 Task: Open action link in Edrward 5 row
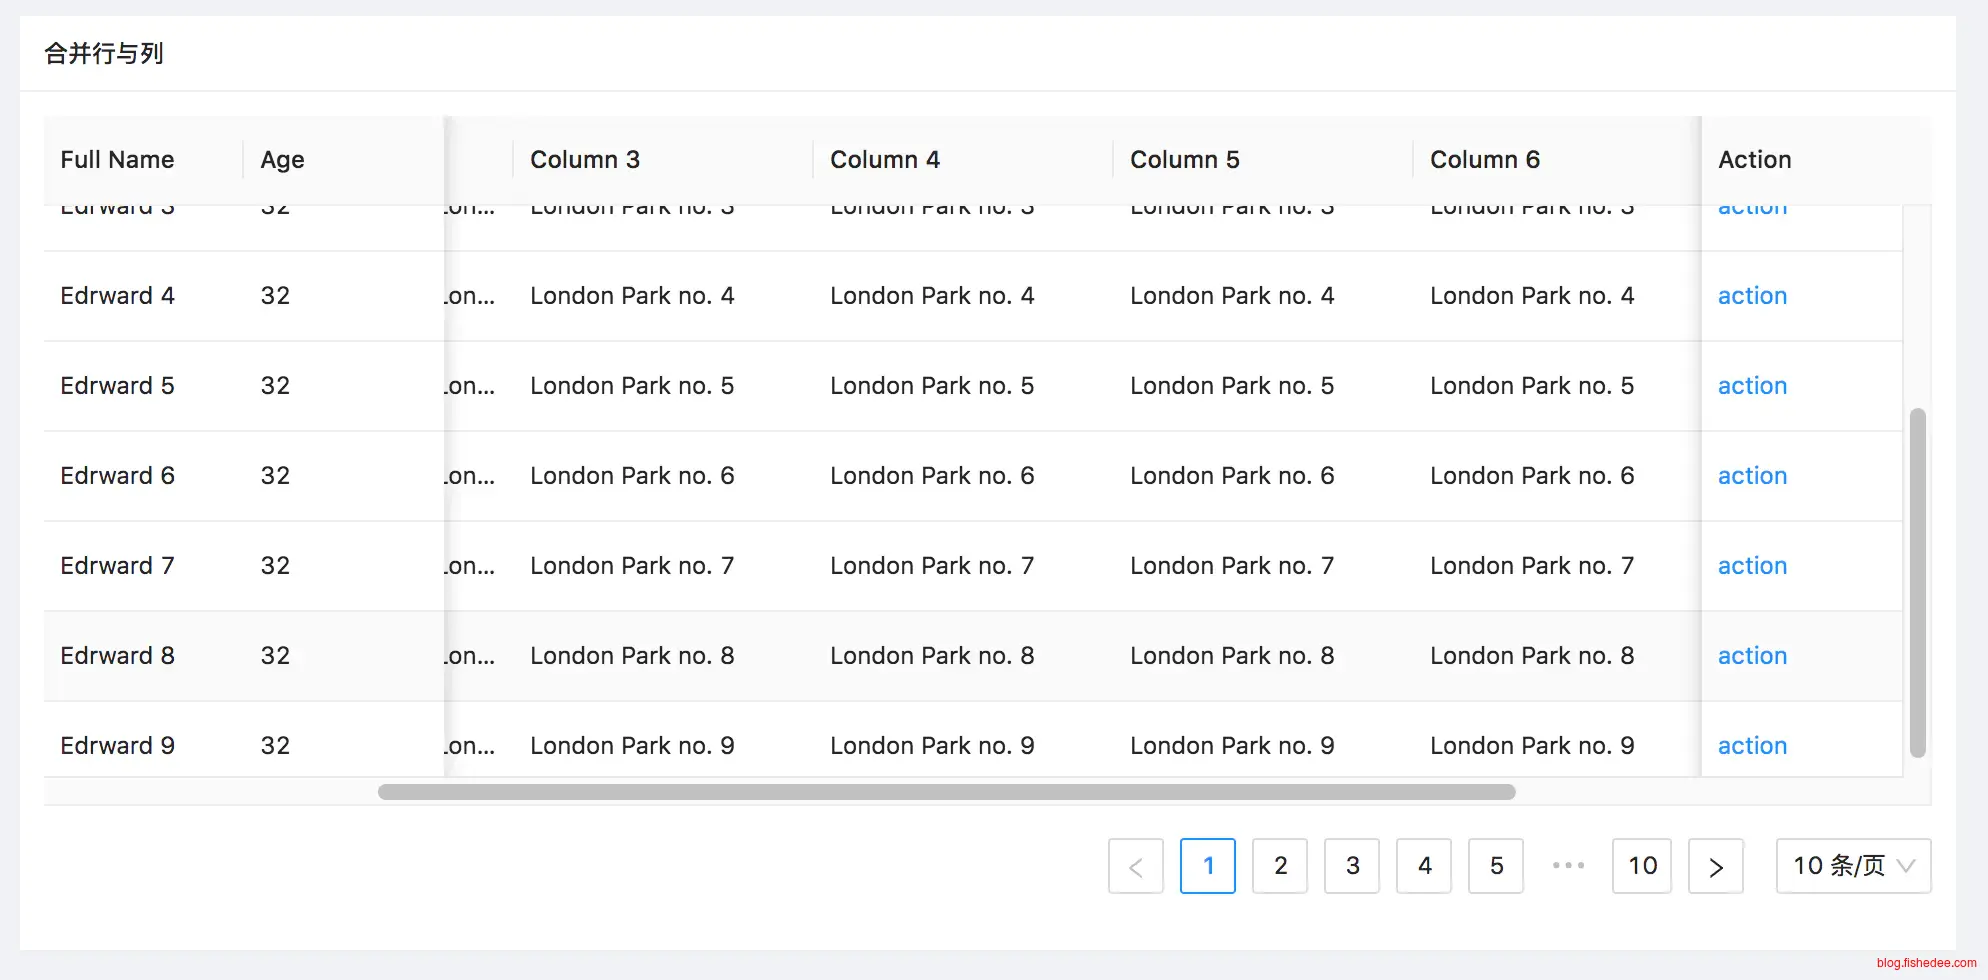[1752, 386]
